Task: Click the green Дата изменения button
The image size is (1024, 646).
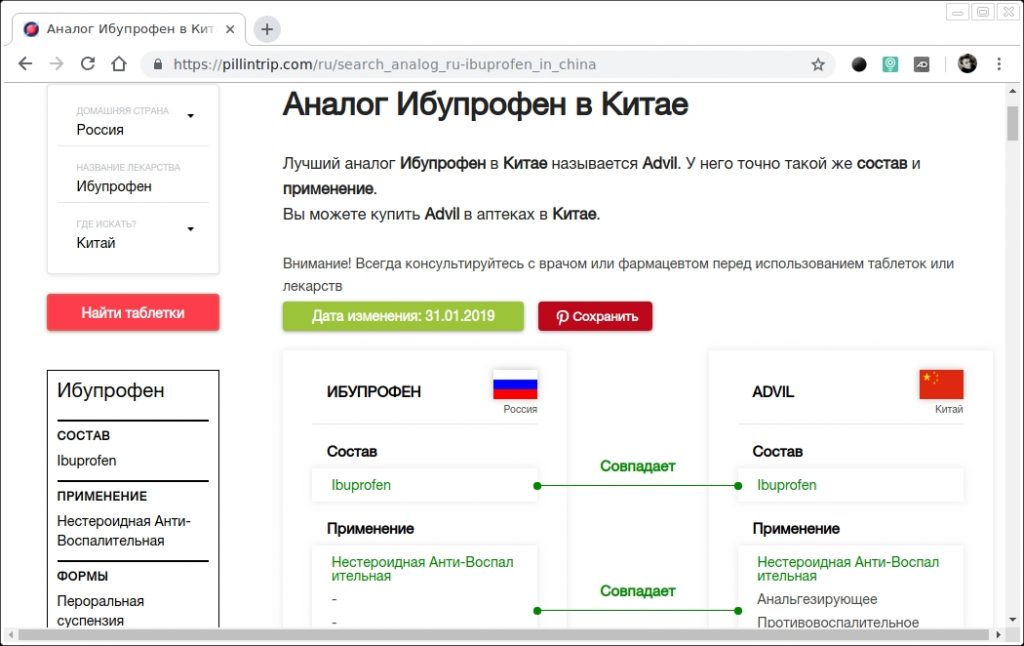Action: 403,316
